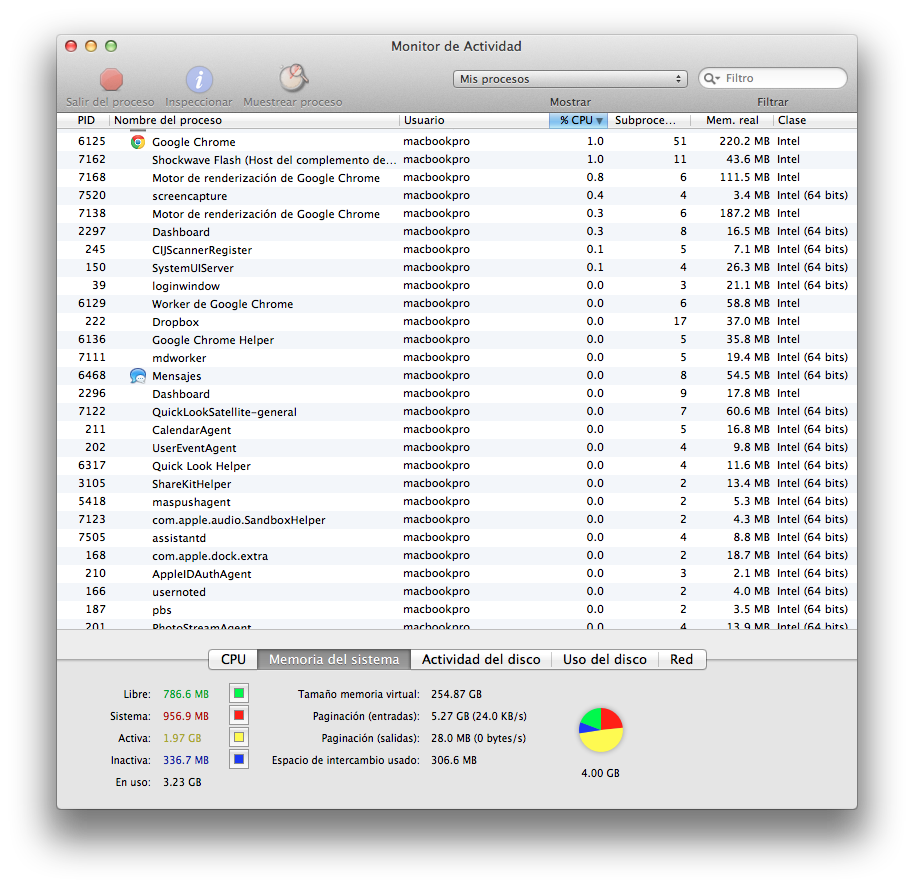
Task: Select the CIJScannerRegister process
Action: pos(457,250)
